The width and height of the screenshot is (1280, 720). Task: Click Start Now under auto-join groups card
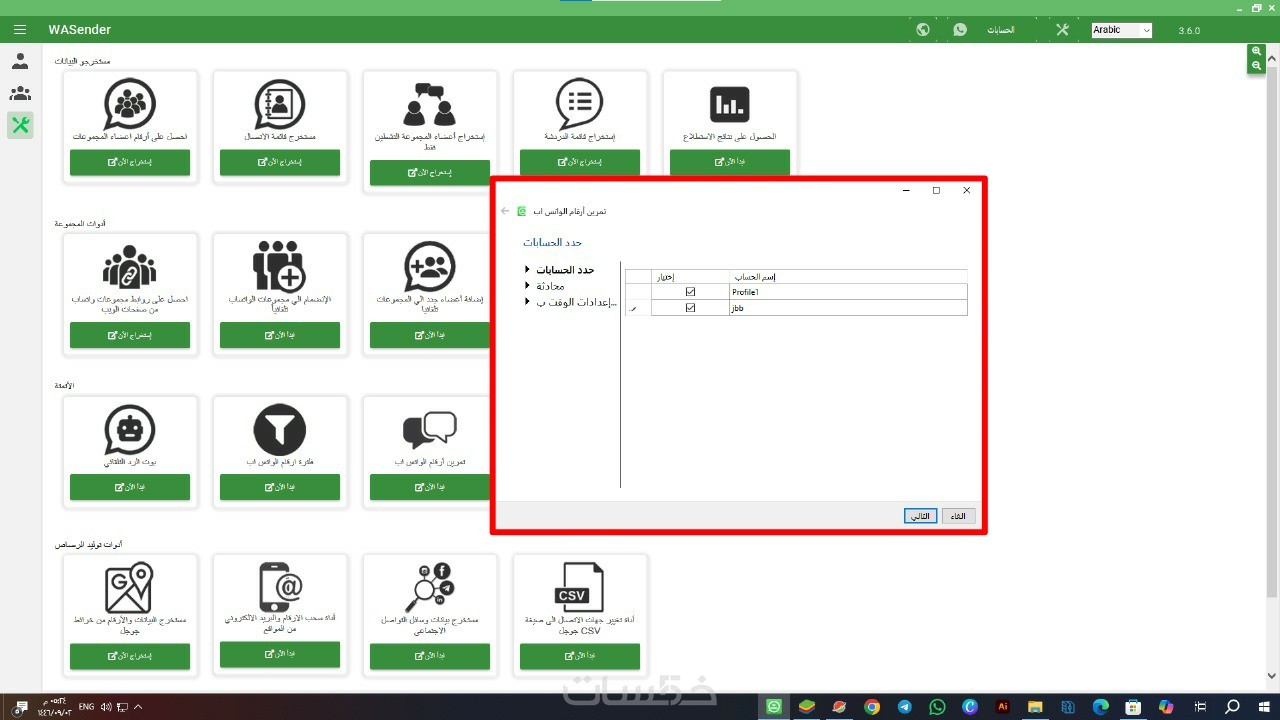pos(280,335)
